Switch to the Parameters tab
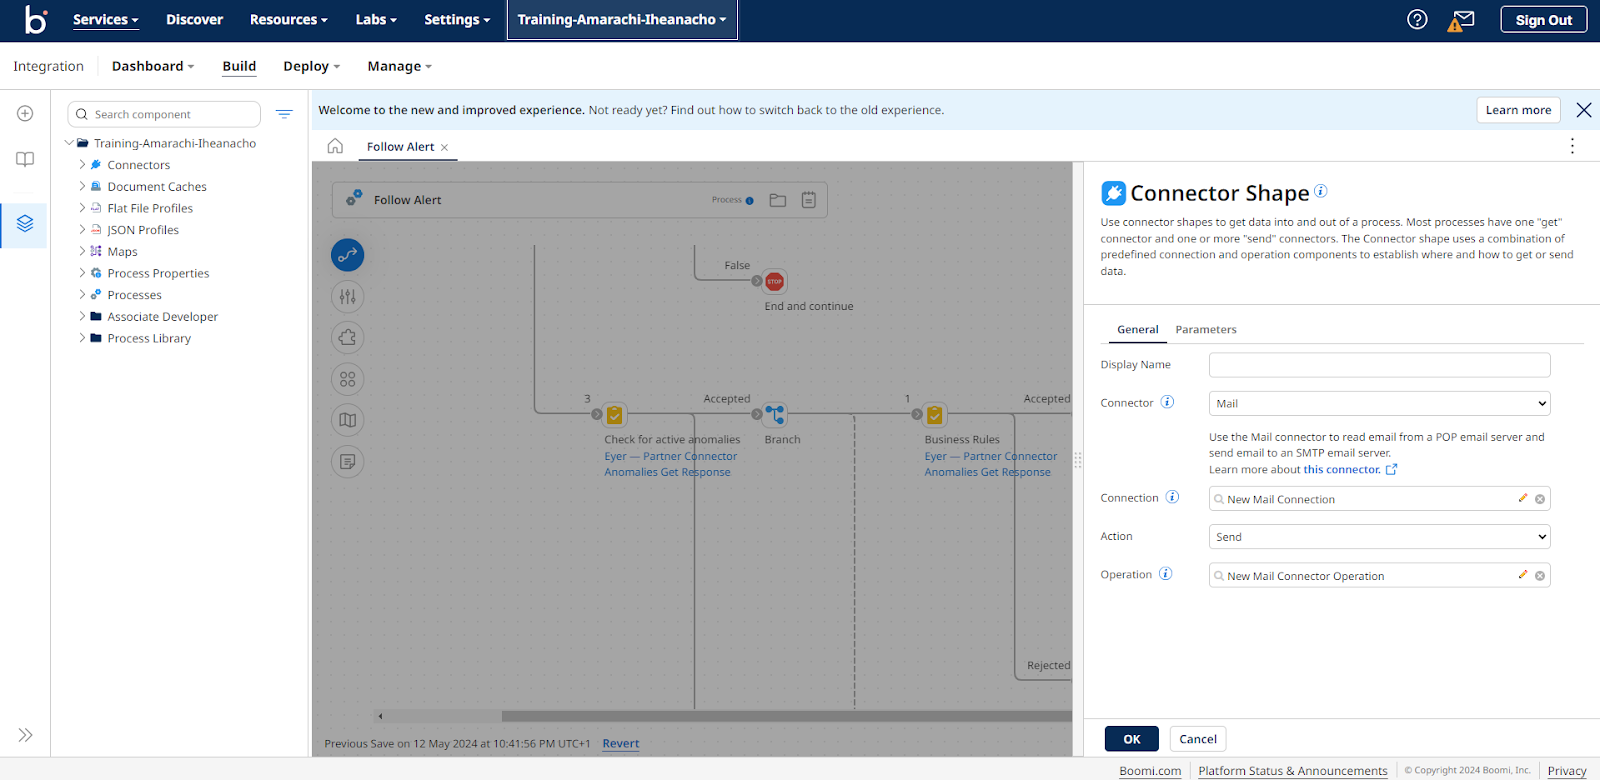The image size is (1600, 780). coord(1206,329)
